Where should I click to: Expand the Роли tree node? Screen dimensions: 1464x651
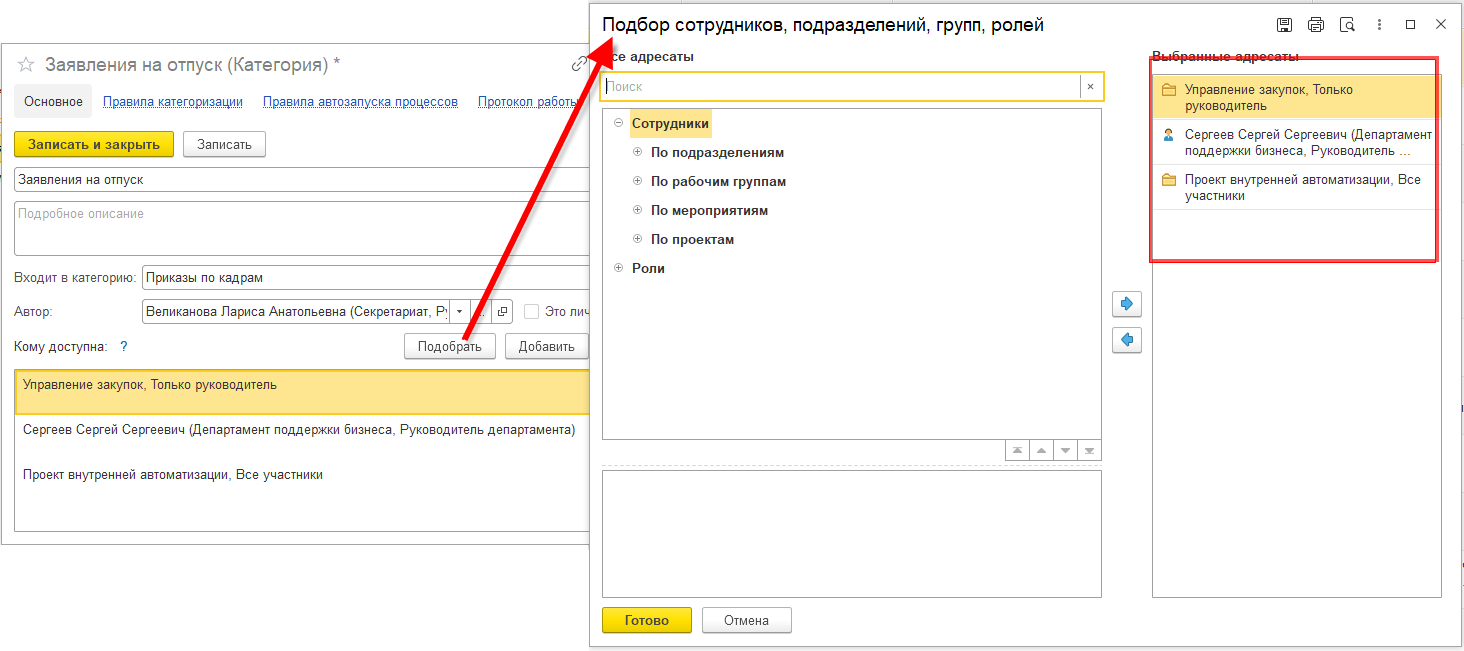[618, 268]
